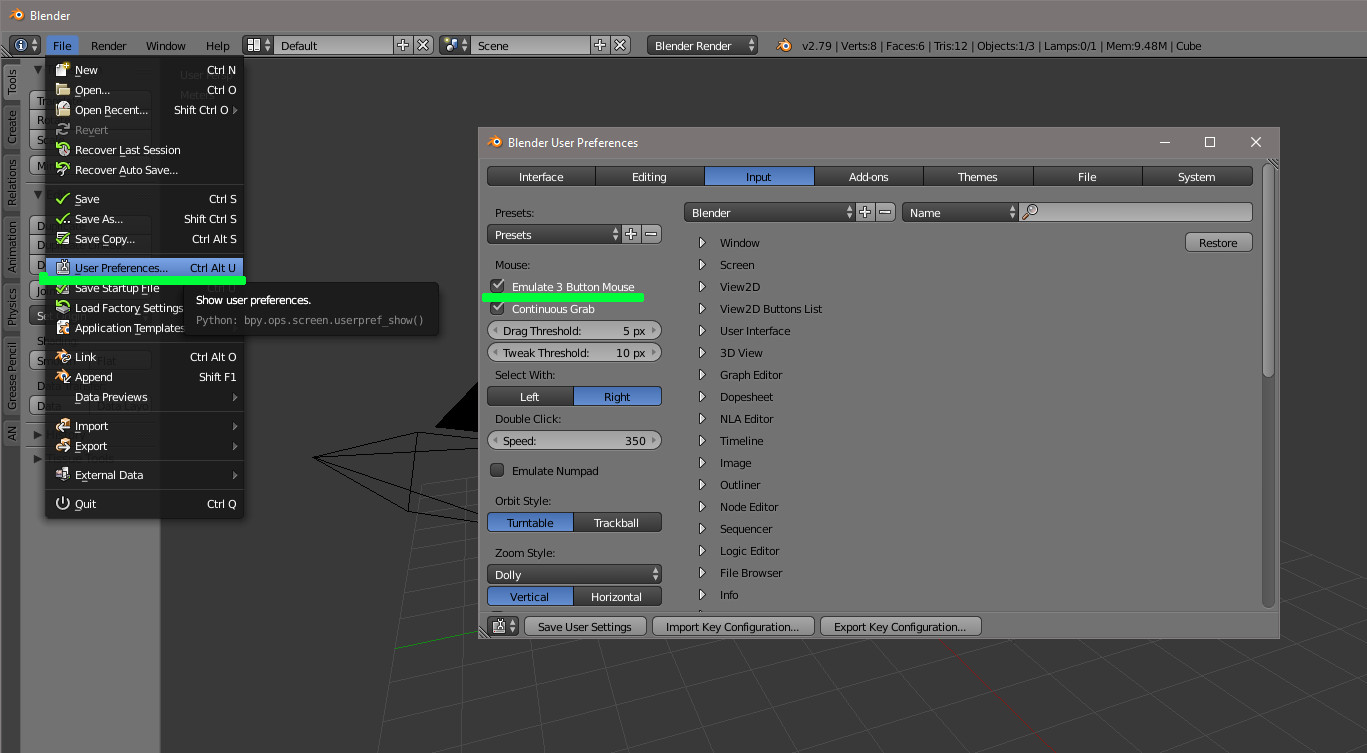Add a new scene with plus icon

pyautogui.click(x=600, y=46)
